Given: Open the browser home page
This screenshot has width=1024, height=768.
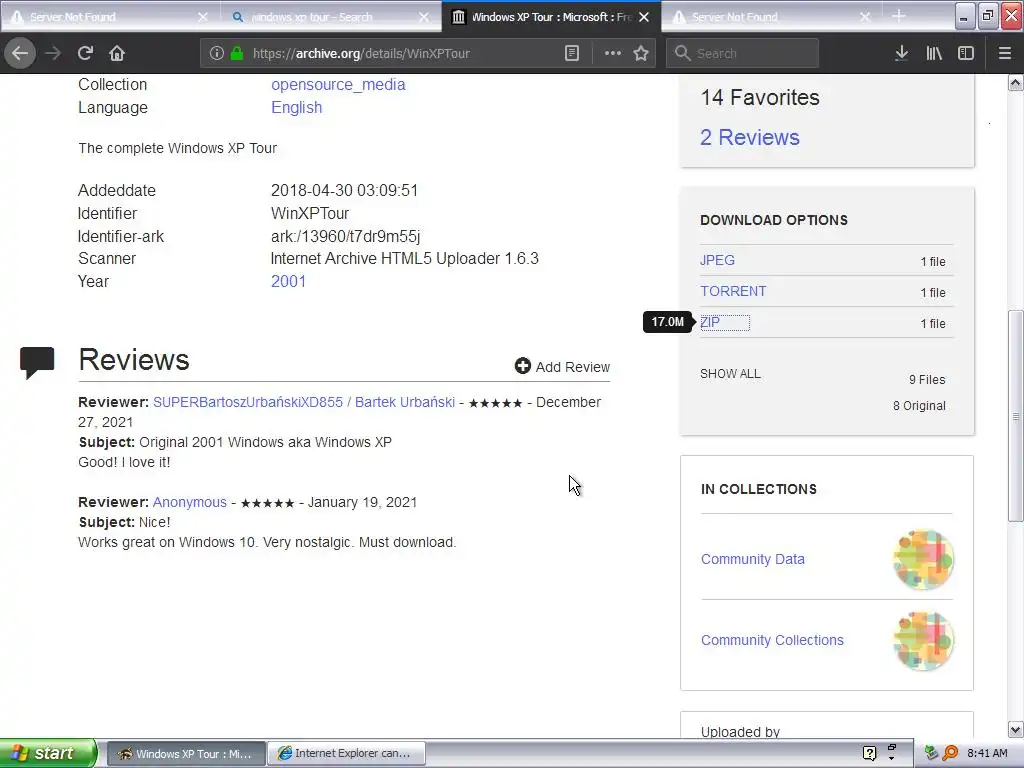Looking at the screenshot, I should (117, 53).
